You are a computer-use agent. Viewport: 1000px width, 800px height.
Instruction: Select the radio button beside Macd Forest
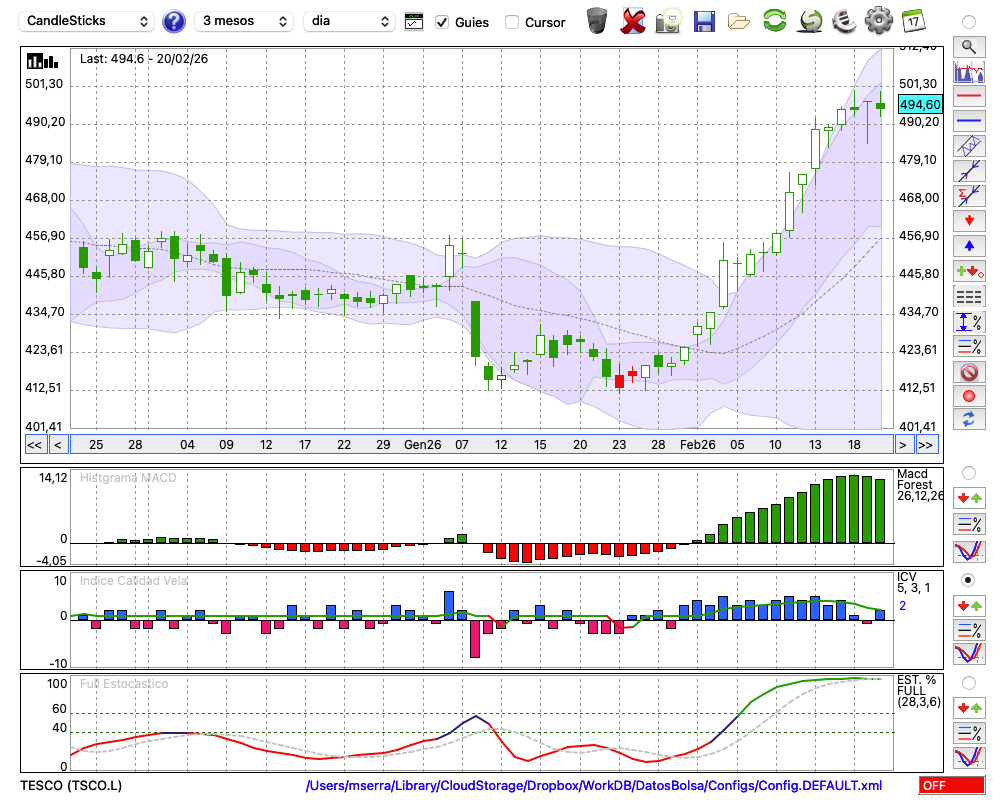968,472
